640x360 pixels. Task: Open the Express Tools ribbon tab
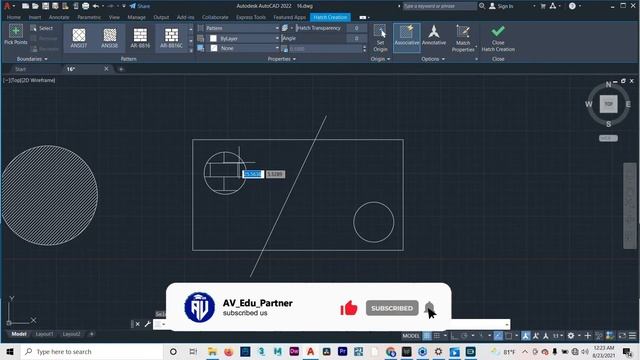coord(251,17)
